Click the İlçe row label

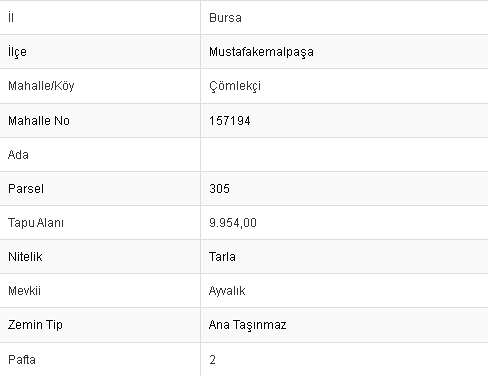click(17, 52)
